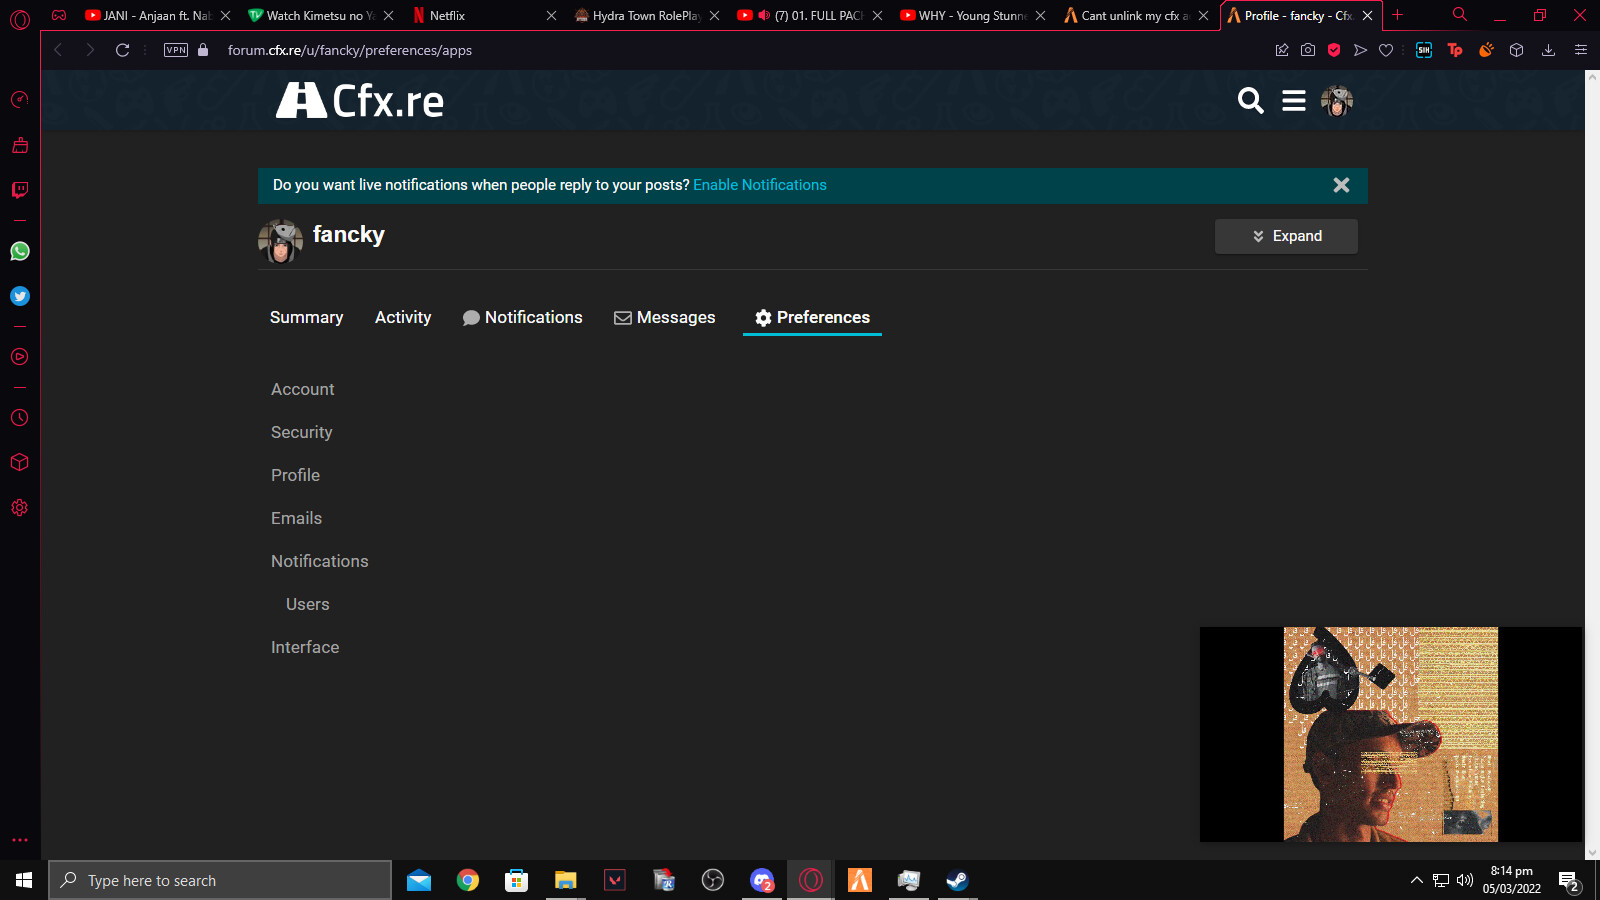Image resolution: width=1600 pixels, height=900 pixels.
Task: Open WhatsApp messenger in sidebar
Action: coord(19,251)
